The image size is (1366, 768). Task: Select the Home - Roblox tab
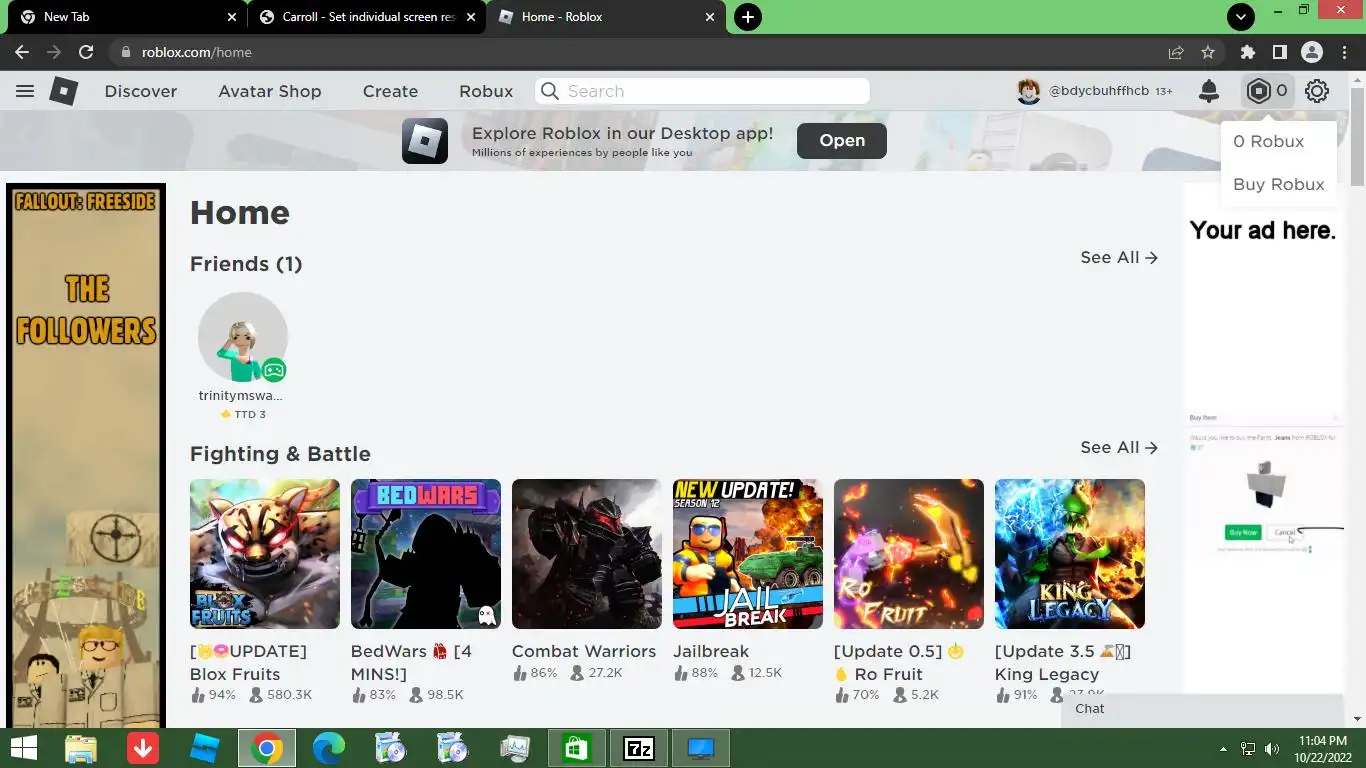click(x=606, y=17)
